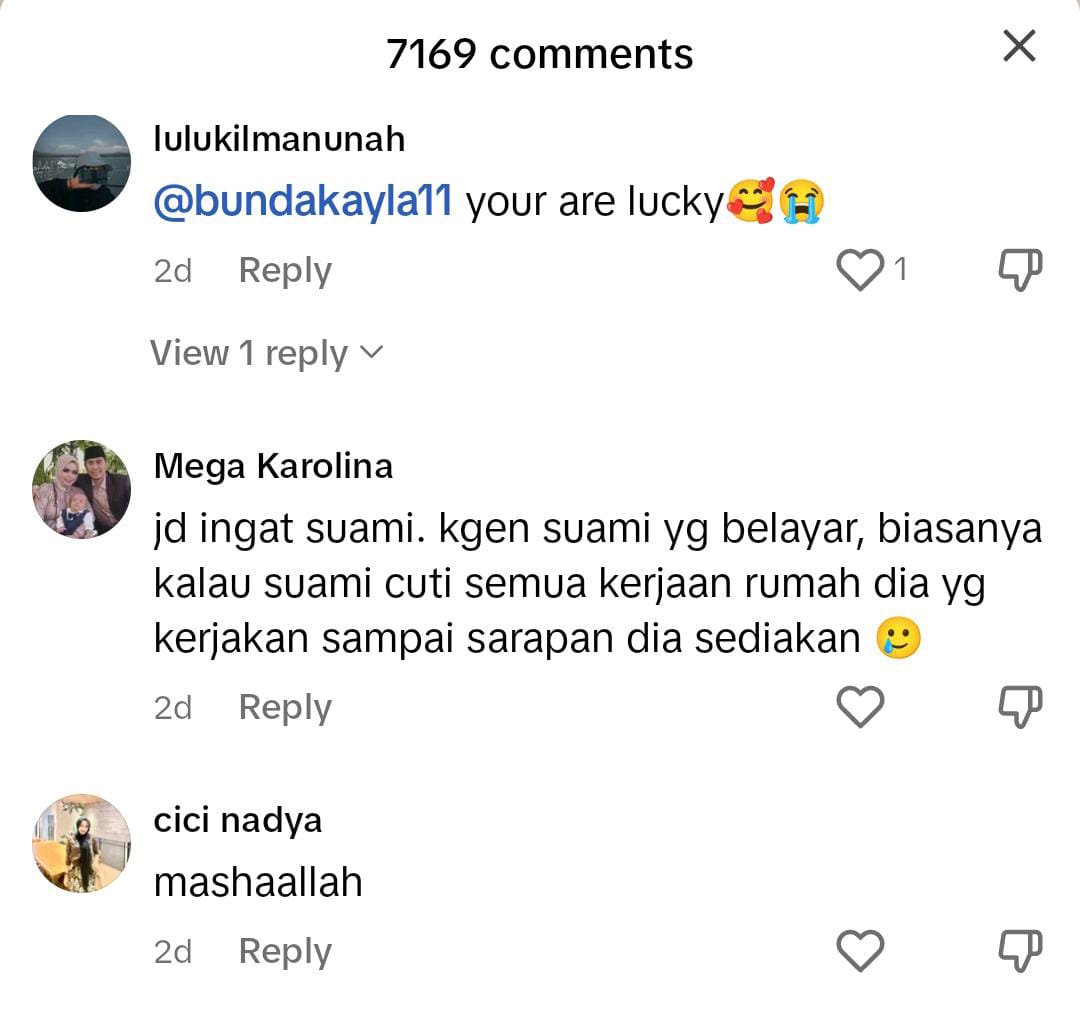
Task: Open the @bundakayla11 mention
Action: 302,202
